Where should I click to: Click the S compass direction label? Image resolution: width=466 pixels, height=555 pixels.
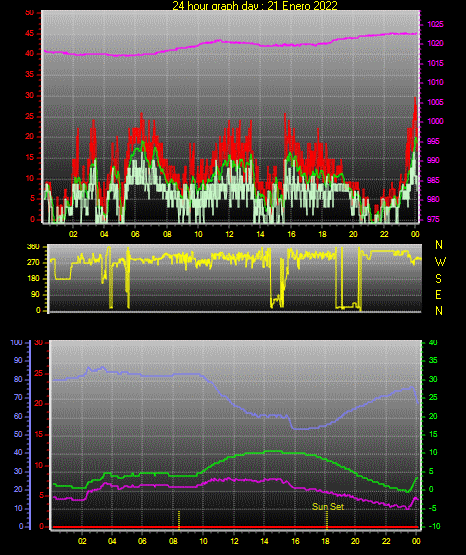[x=438, y=279]
